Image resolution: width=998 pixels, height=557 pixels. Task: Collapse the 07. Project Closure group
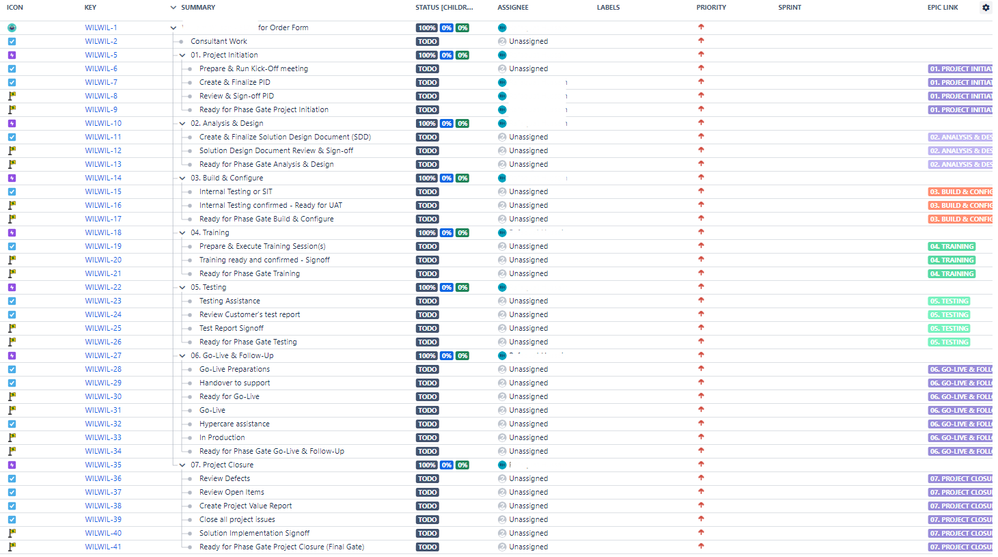(x=182, y=465)
